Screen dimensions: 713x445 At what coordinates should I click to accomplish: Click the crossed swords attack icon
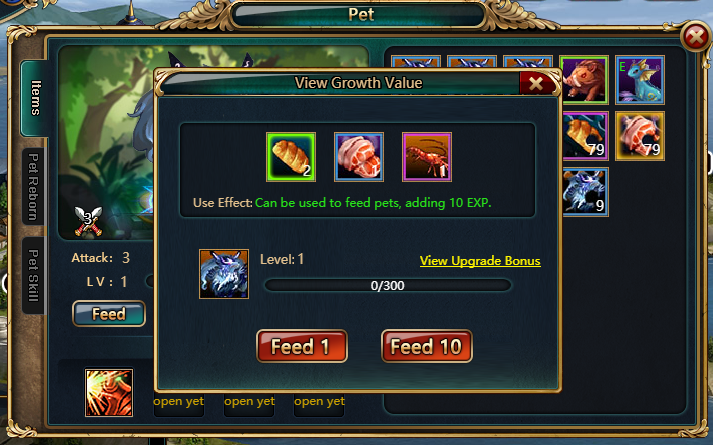[x=88, y=221]
